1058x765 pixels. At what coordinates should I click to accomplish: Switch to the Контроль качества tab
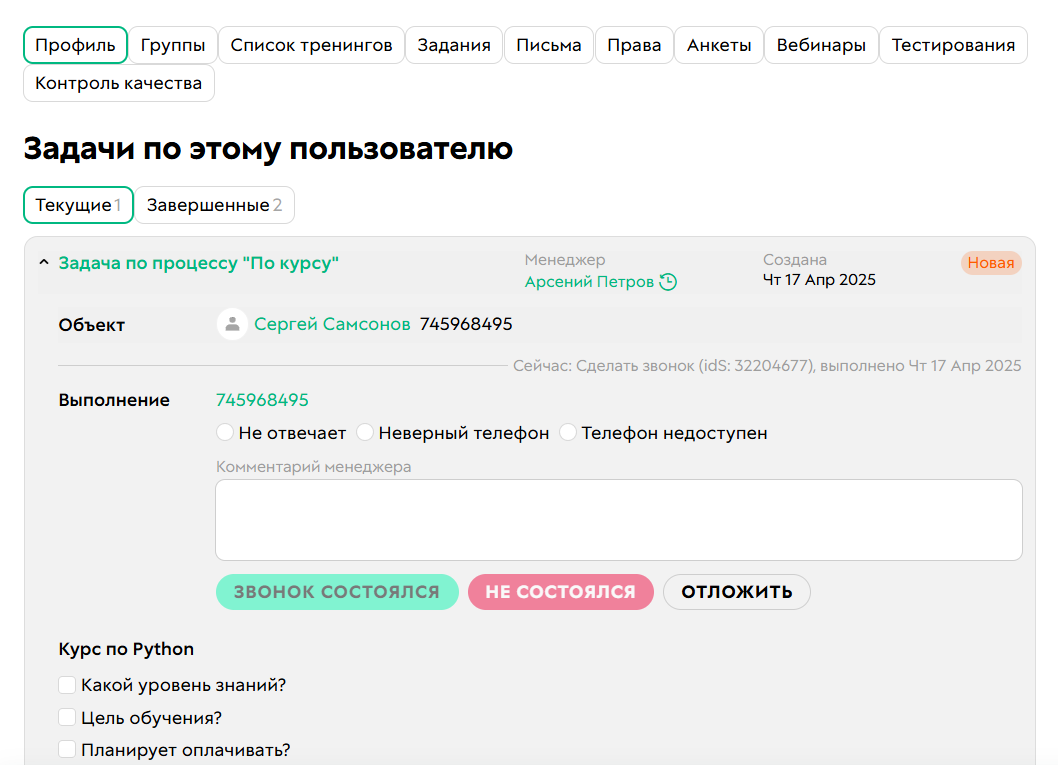[x=118, y=83]
